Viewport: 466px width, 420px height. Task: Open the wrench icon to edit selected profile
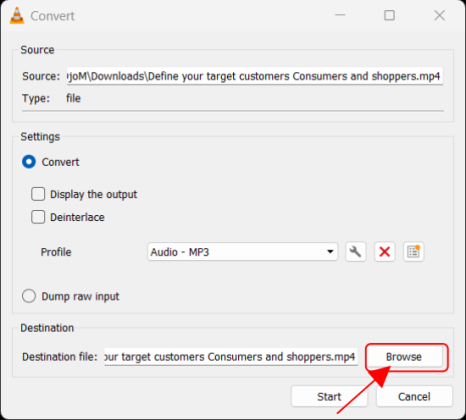(356, 252)
